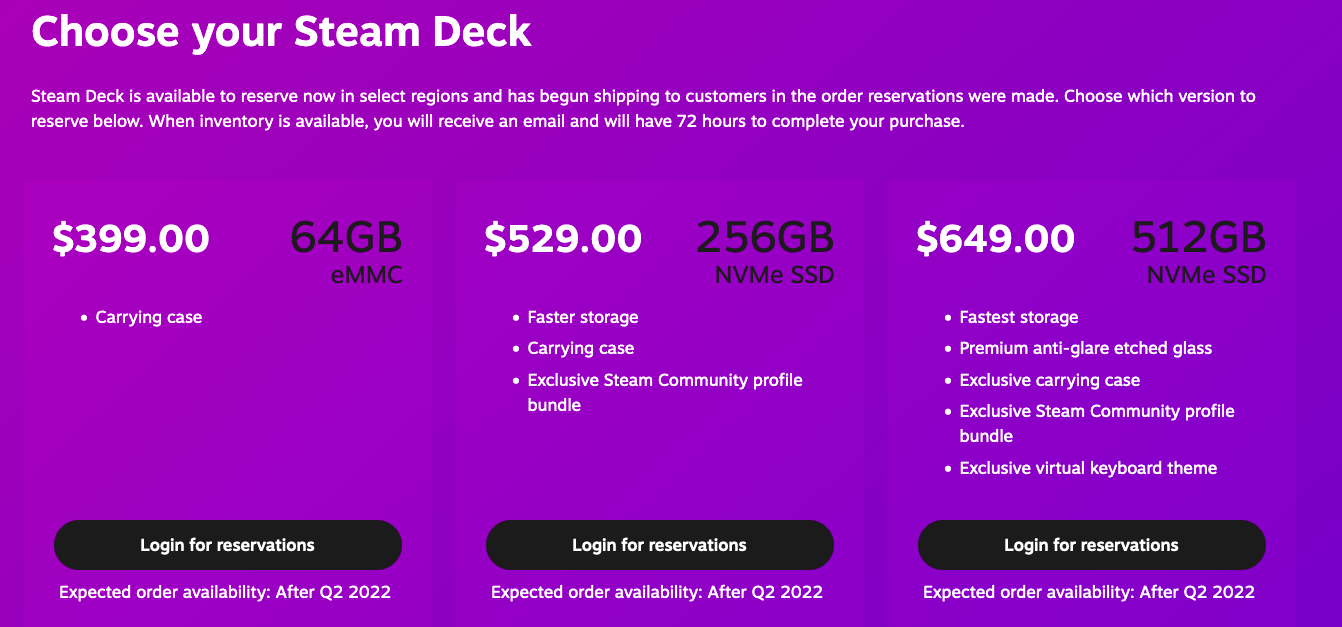
Task: Click the 64GB eMMC storage label
Action: click(x=346, y=251)
